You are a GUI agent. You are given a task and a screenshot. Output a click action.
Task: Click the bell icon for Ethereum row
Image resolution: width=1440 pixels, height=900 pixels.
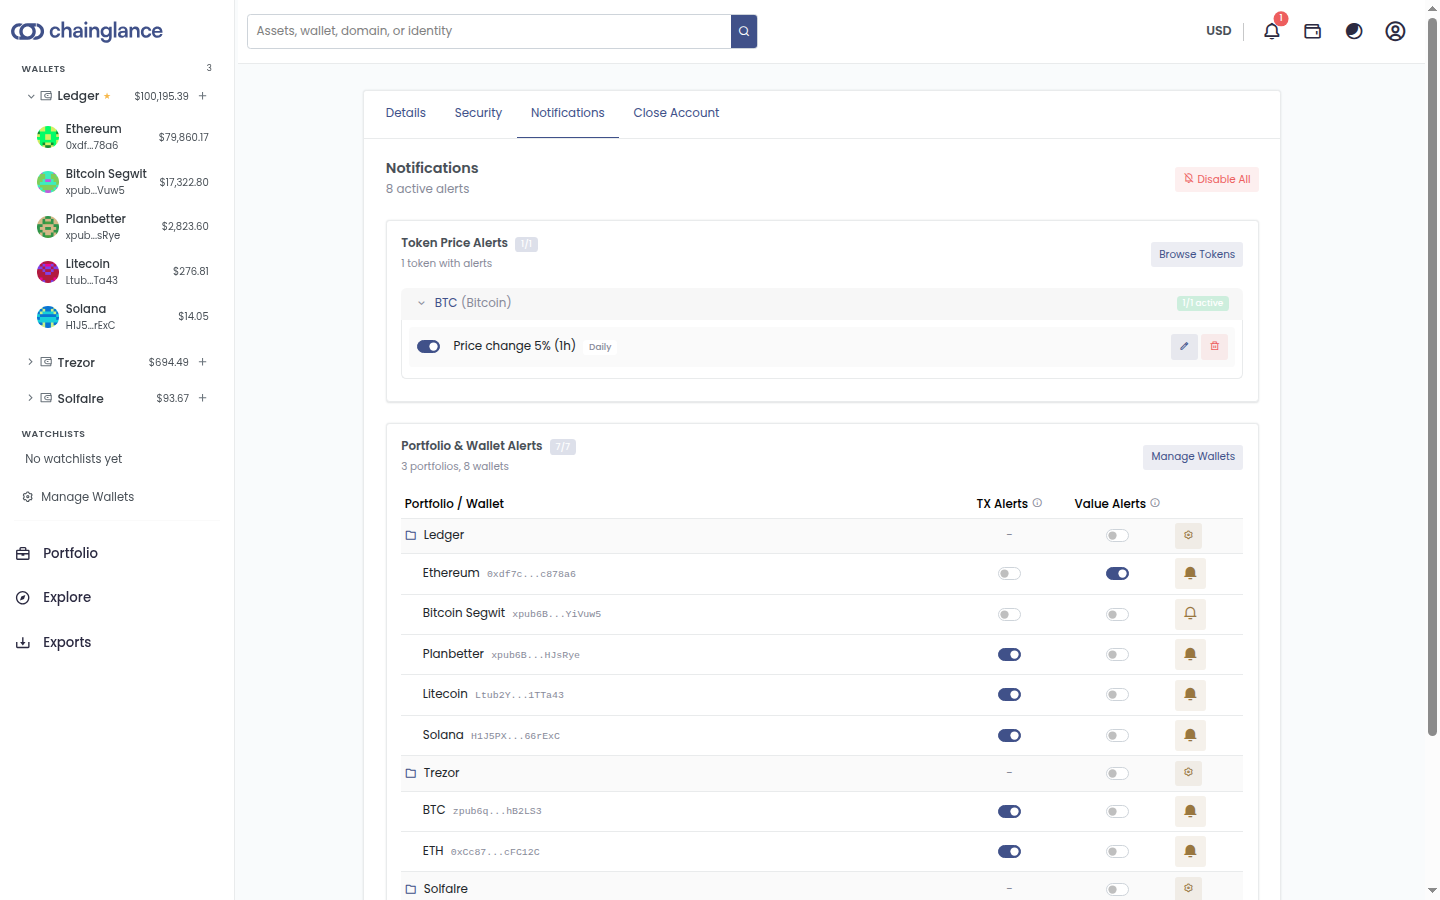[x=1190, y=573]
